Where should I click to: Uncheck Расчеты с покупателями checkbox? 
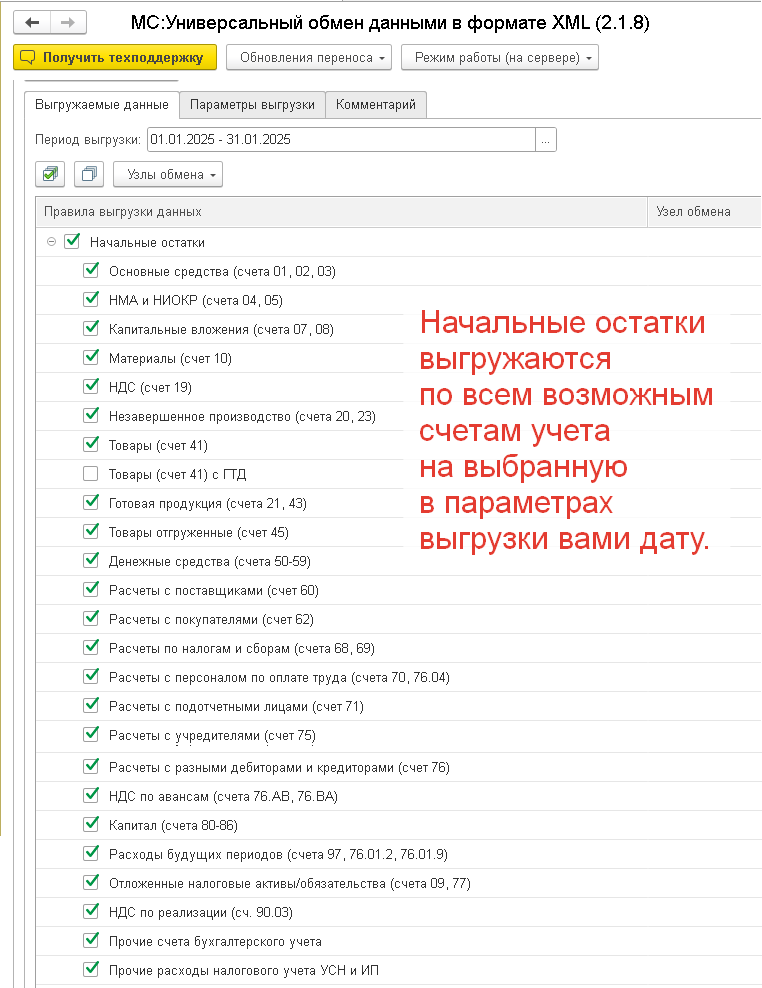[x=91, y=618]
